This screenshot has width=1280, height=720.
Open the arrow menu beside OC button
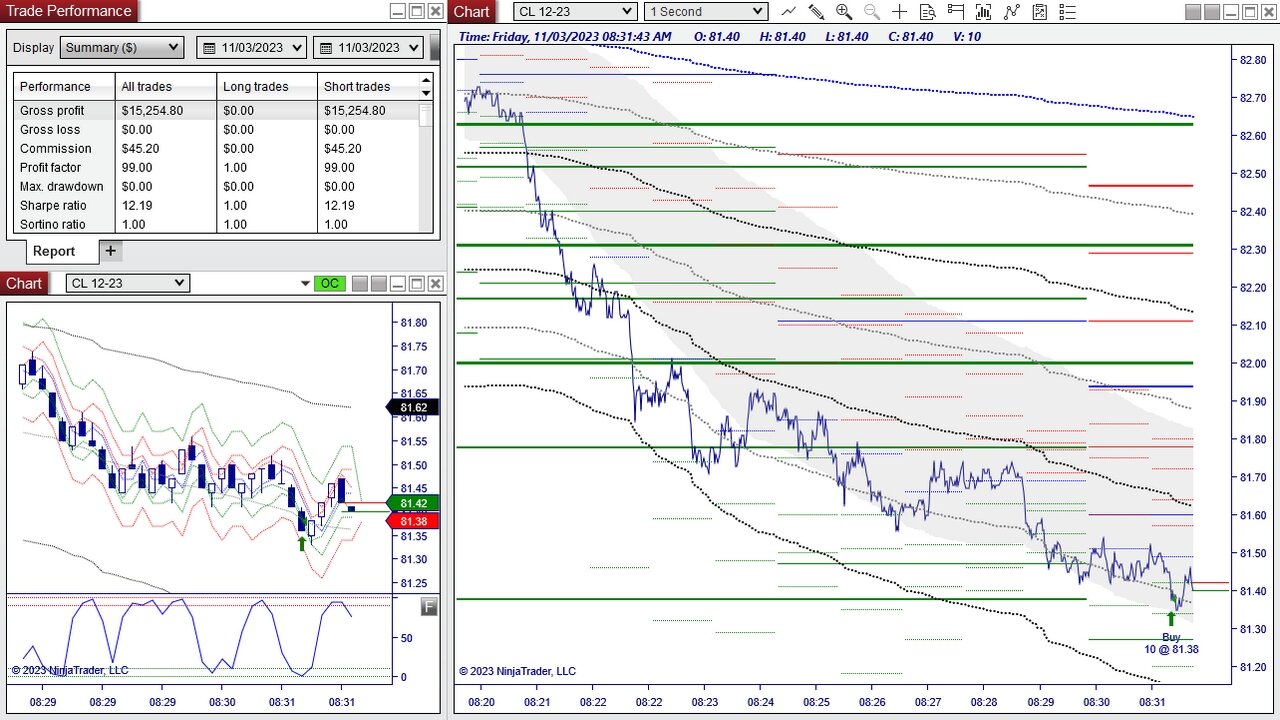305,284
